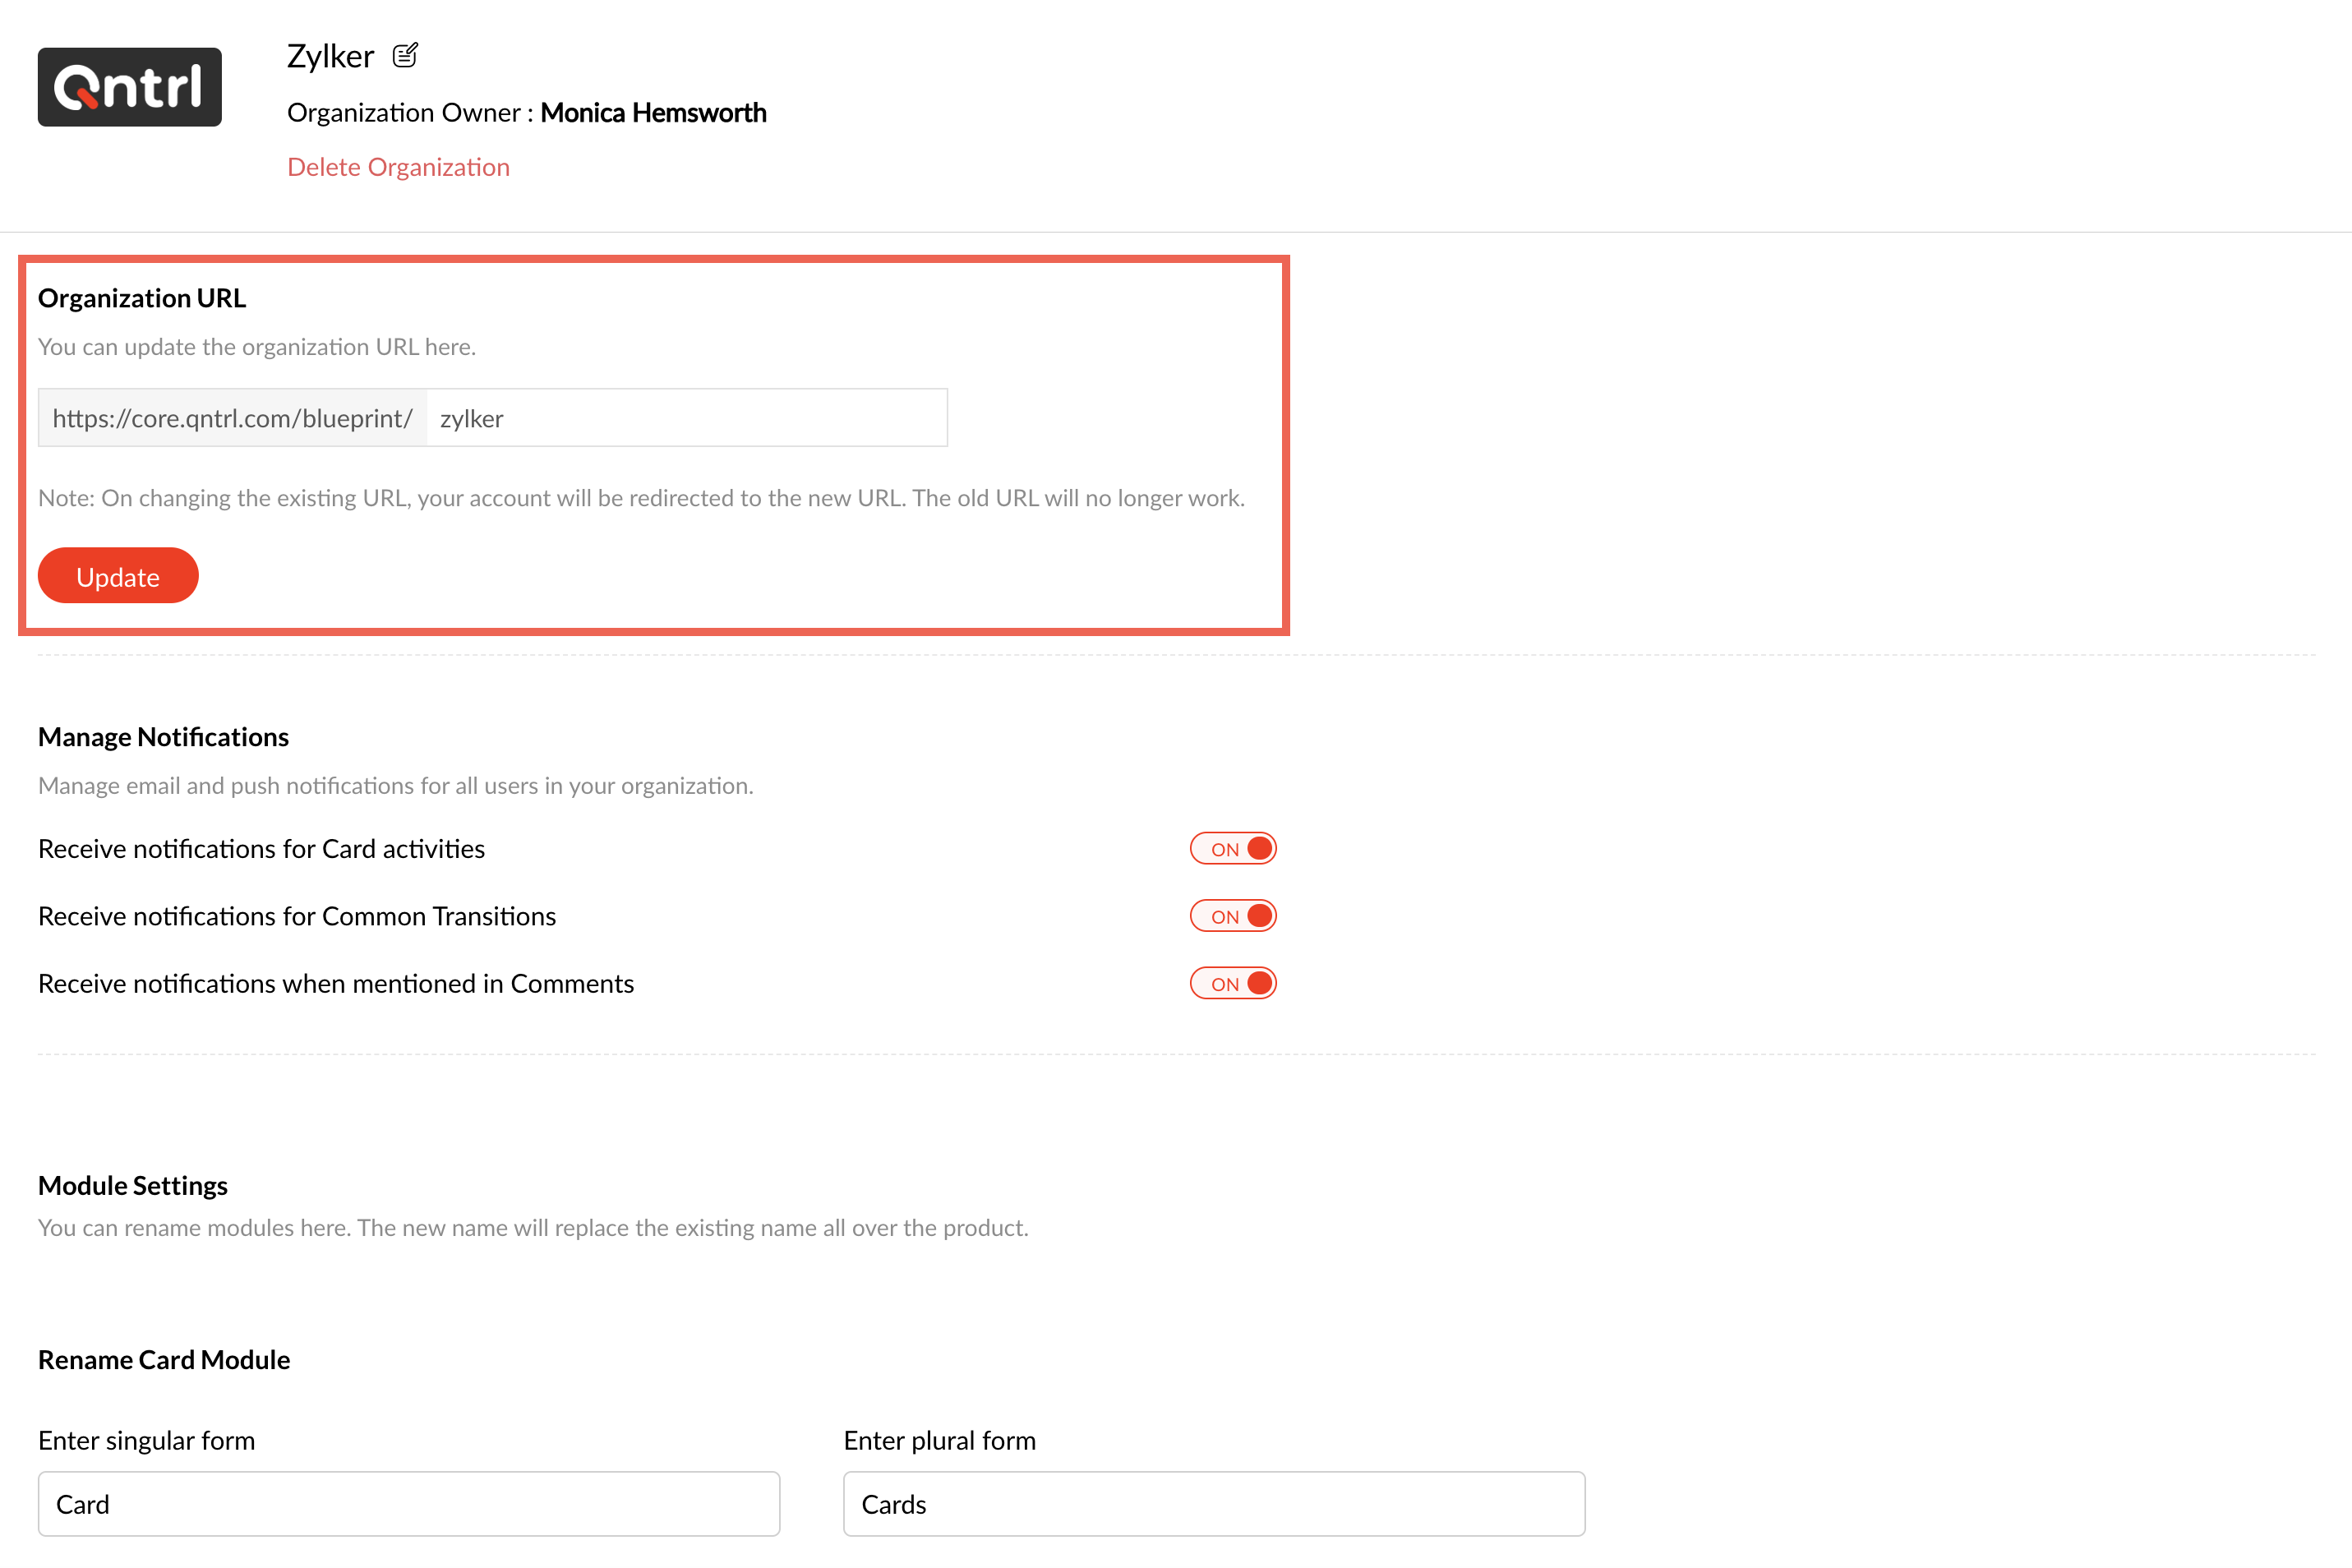
Task: Click the Qntrl logo image
Action: pos(130,87)
